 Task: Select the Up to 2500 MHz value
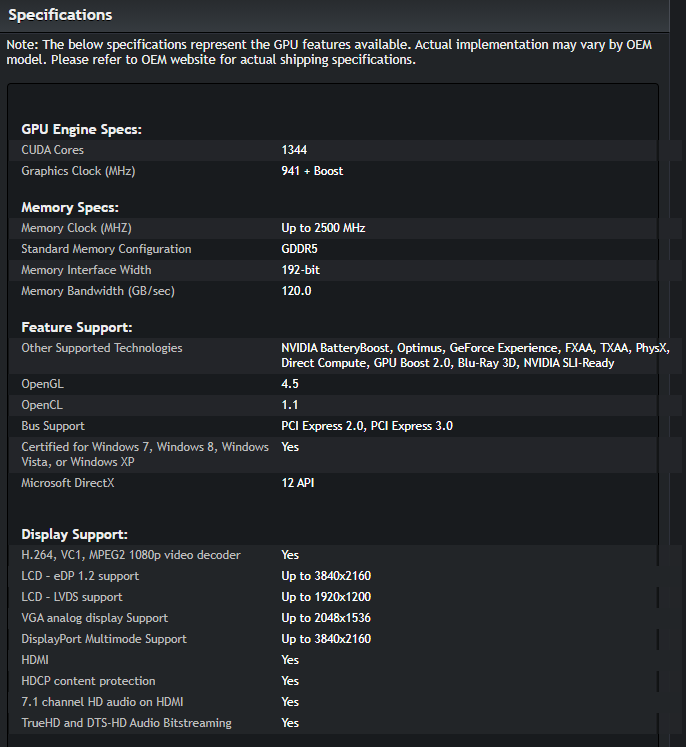click(x=323, y=228)
